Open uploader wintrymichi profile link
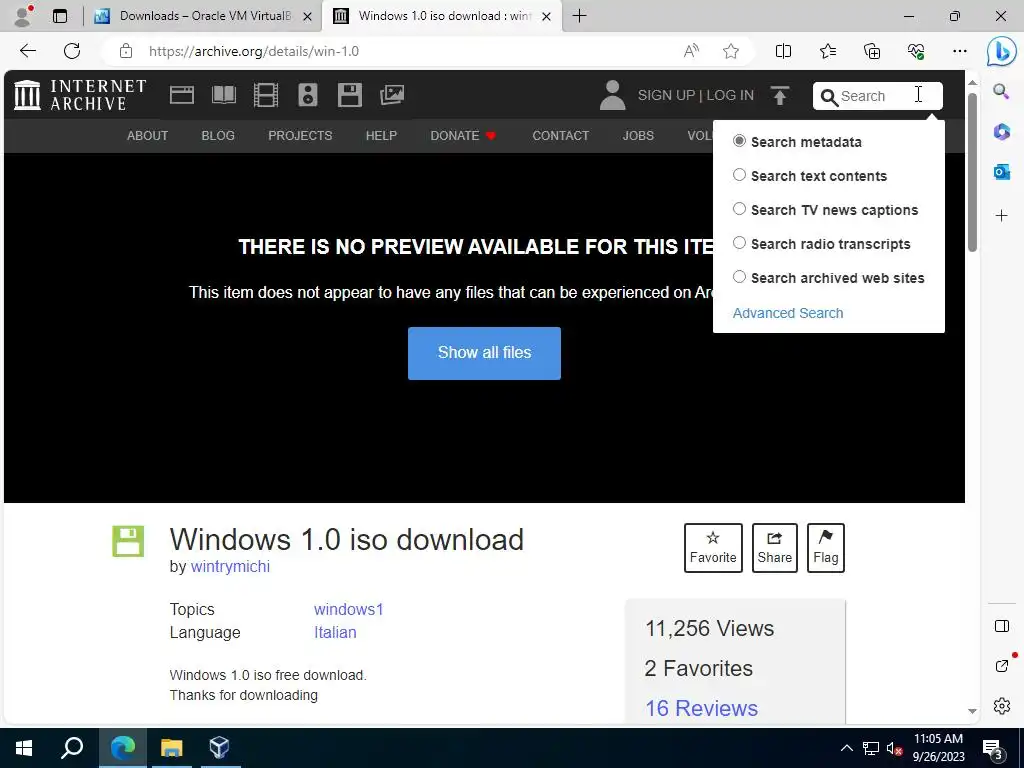 click(231, 567)
